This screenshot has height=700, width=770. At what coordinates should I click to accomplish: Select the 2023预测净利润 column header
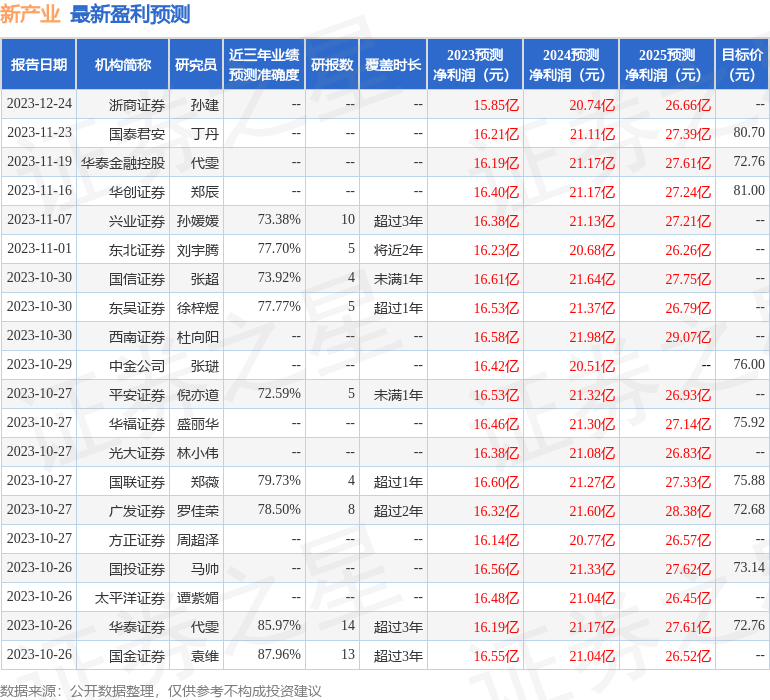click(475, 64)
